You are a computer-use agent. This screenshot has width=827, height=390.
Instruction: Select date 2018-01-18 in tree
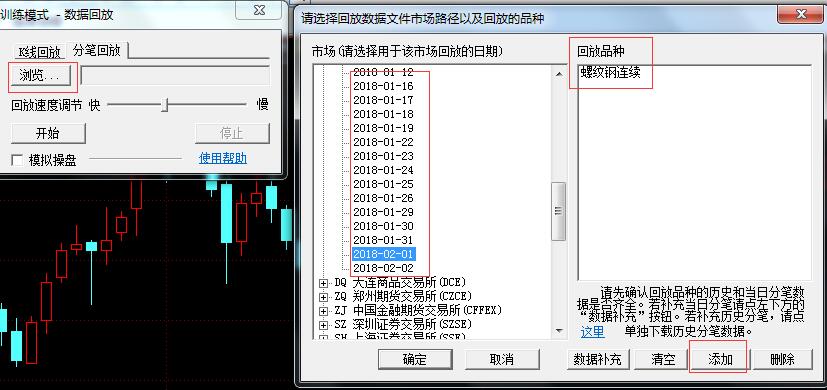click(383, 114)
